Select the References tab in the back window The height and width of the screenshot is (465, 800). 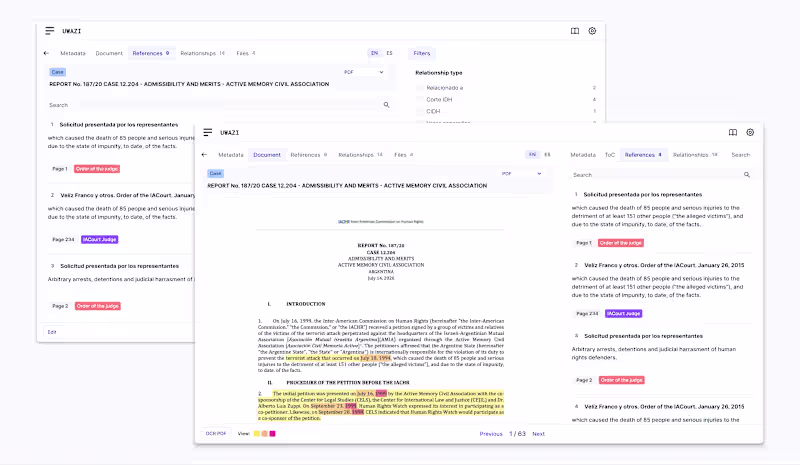151,53
